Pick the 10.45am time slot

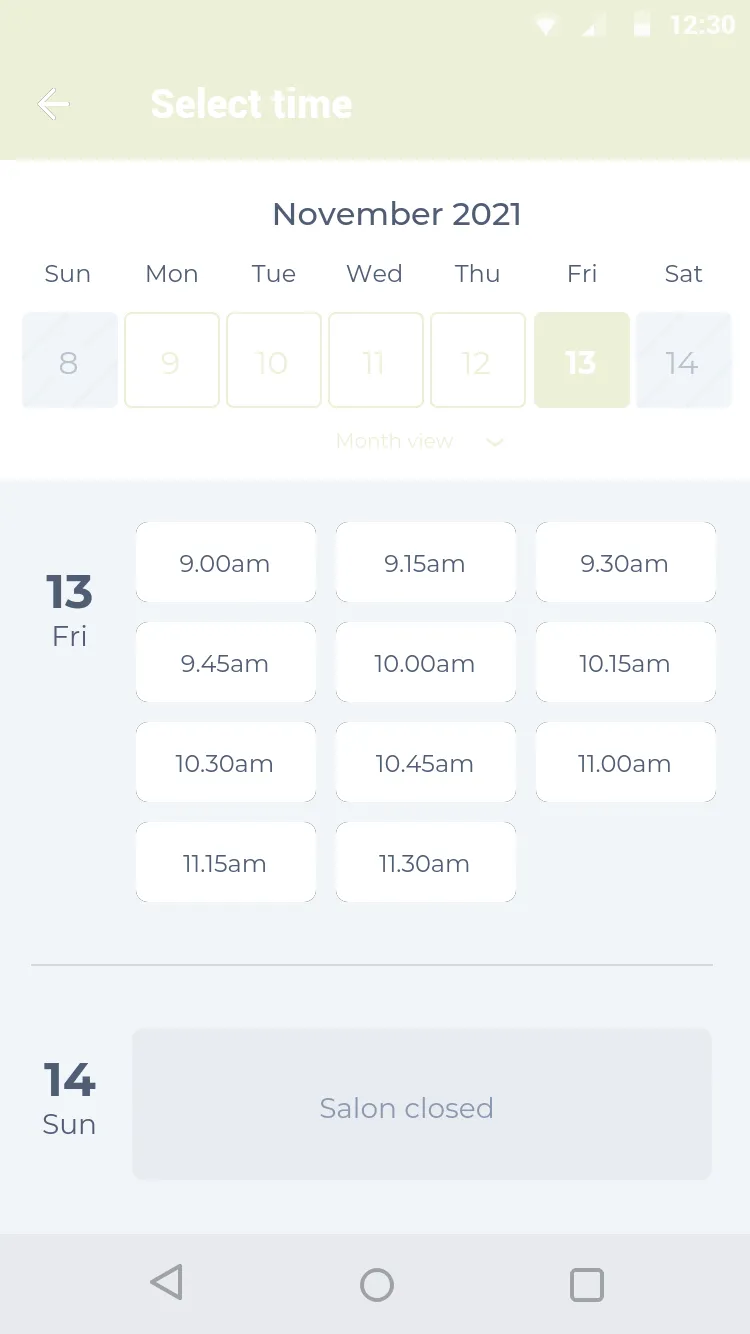click(426, 762)
